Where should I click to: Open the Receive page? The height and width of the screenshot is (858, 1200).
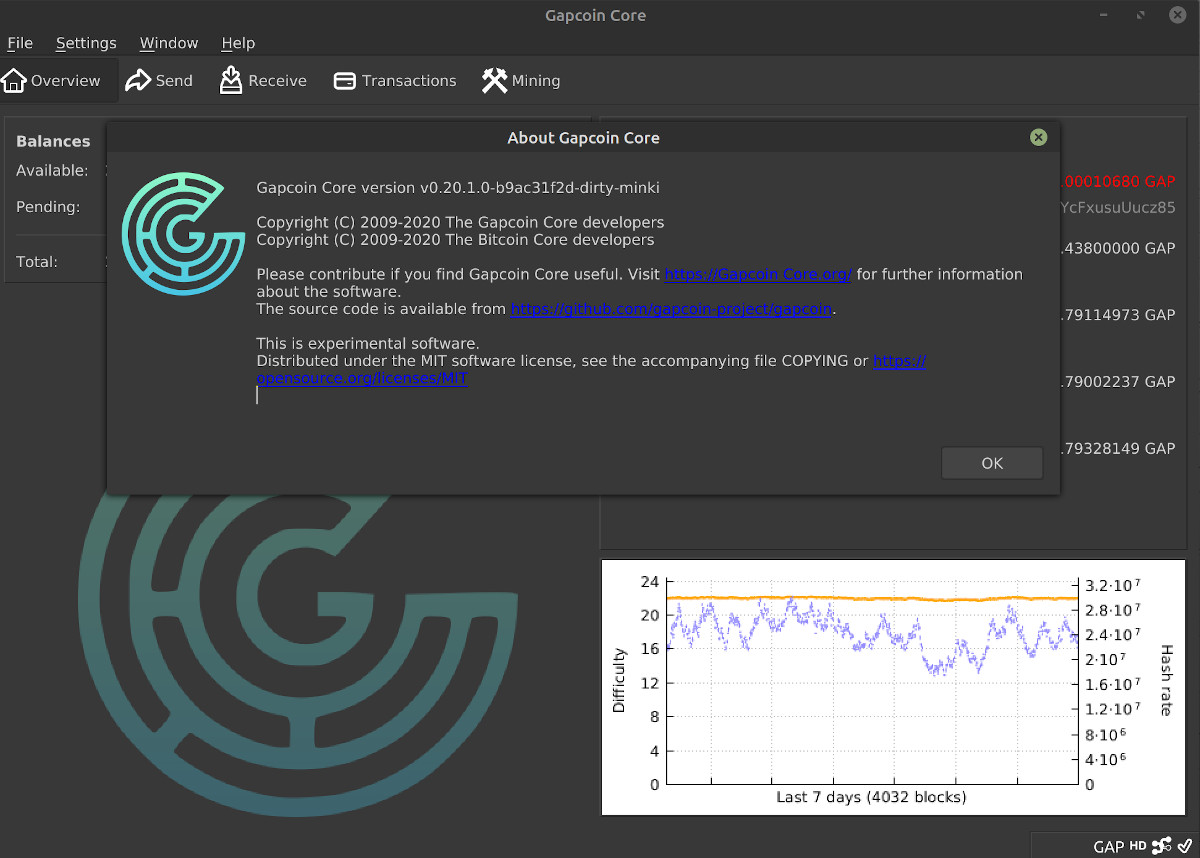tap(263, 81)
